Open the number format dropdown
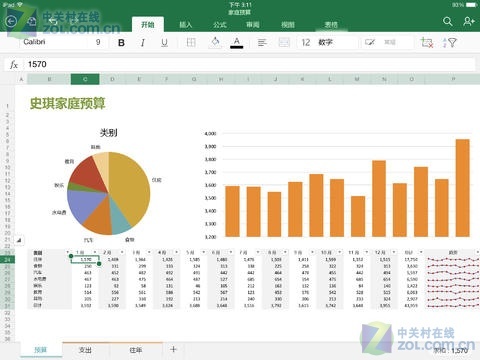480x360 pixels. click(x=327, y=42)
